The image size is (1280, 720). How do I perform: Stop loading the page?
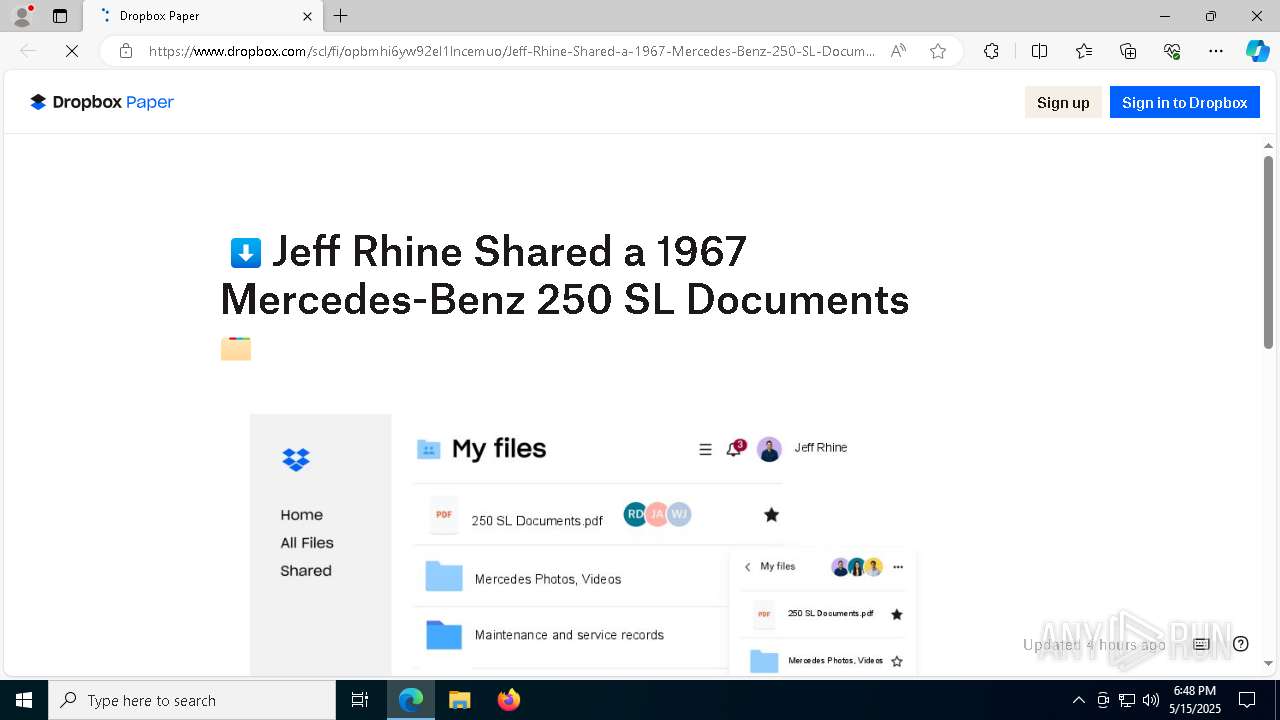[72, 51]
